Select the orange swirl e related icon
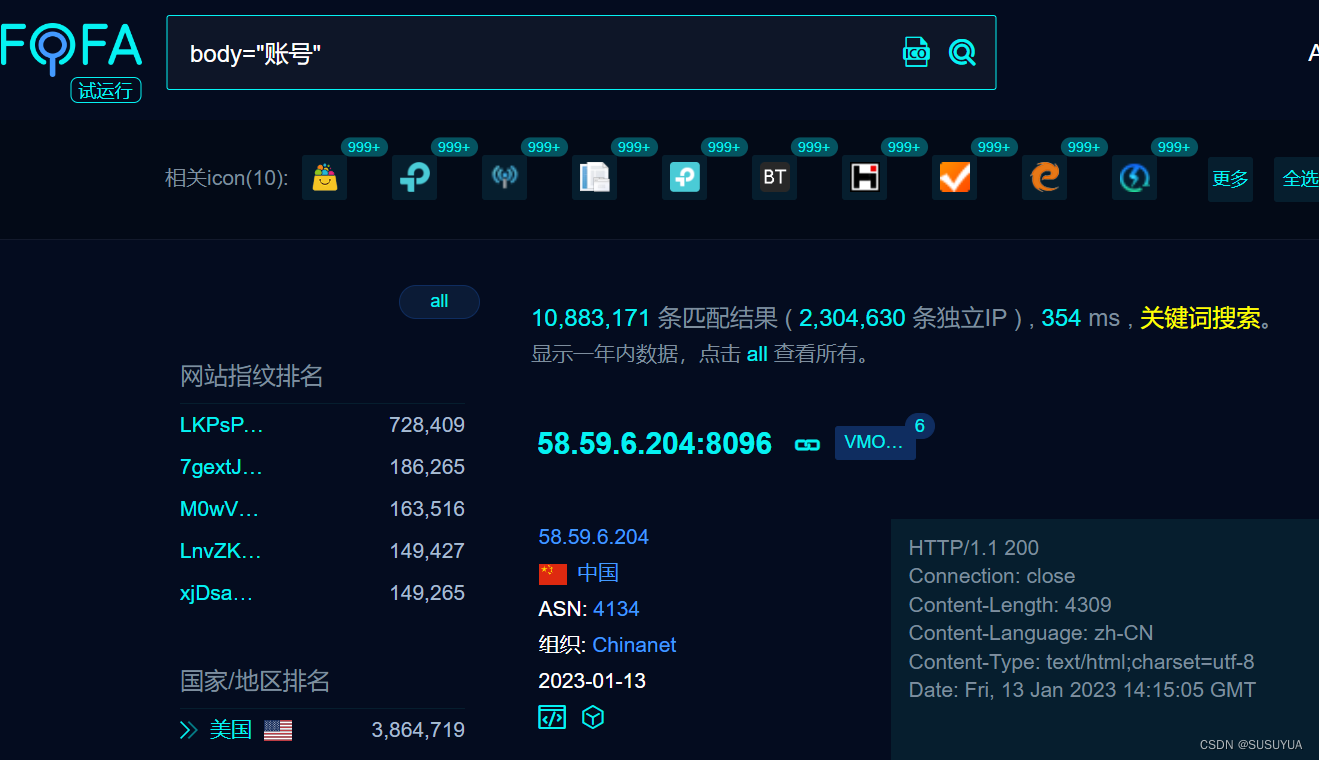The image size is (1319, 760). [x=1044, y=178]
